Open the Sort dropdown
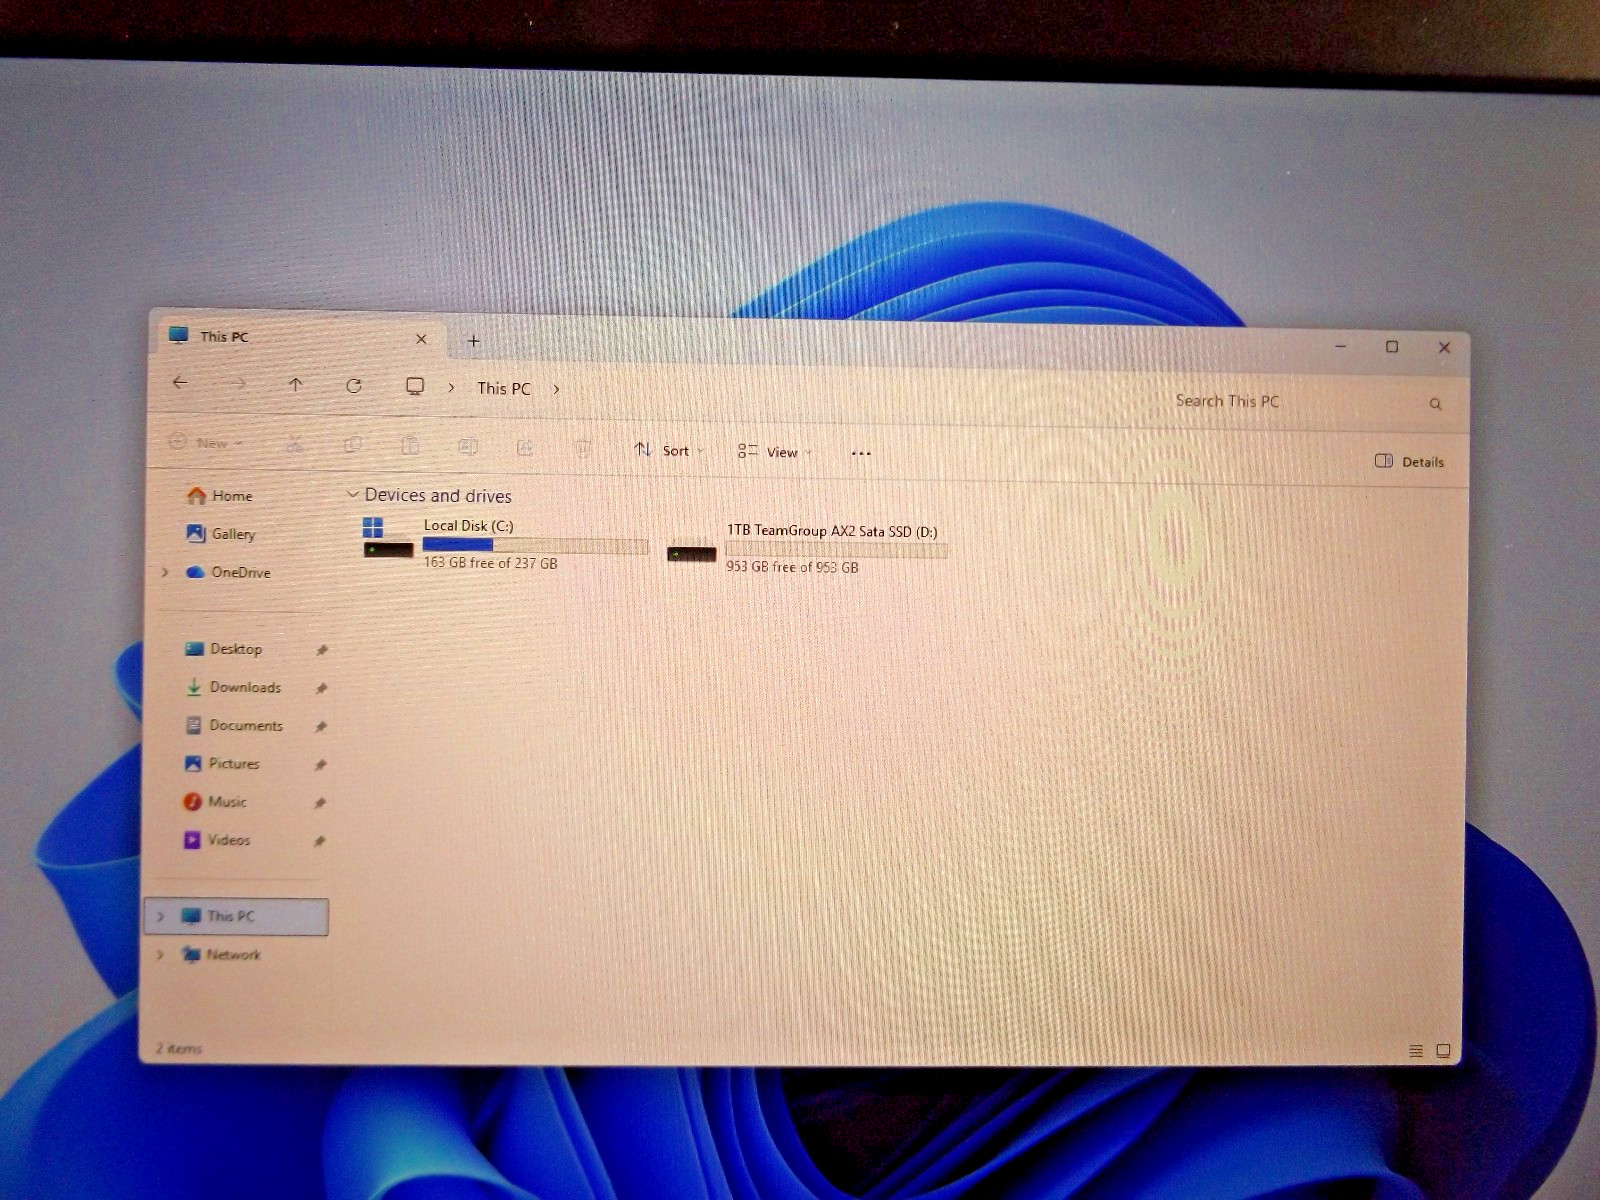The height and width of the screenshot is (1200, 1600). (x=669, y=450)
